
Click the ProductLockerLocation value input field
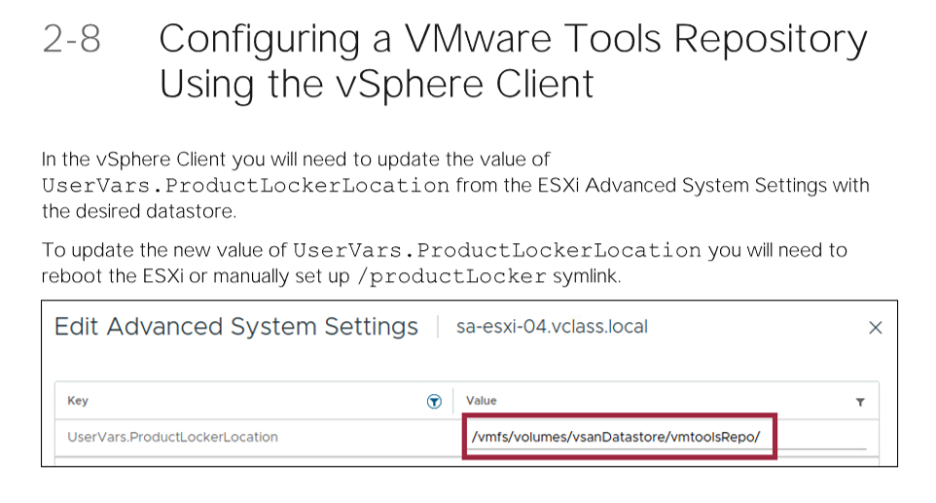667,437
